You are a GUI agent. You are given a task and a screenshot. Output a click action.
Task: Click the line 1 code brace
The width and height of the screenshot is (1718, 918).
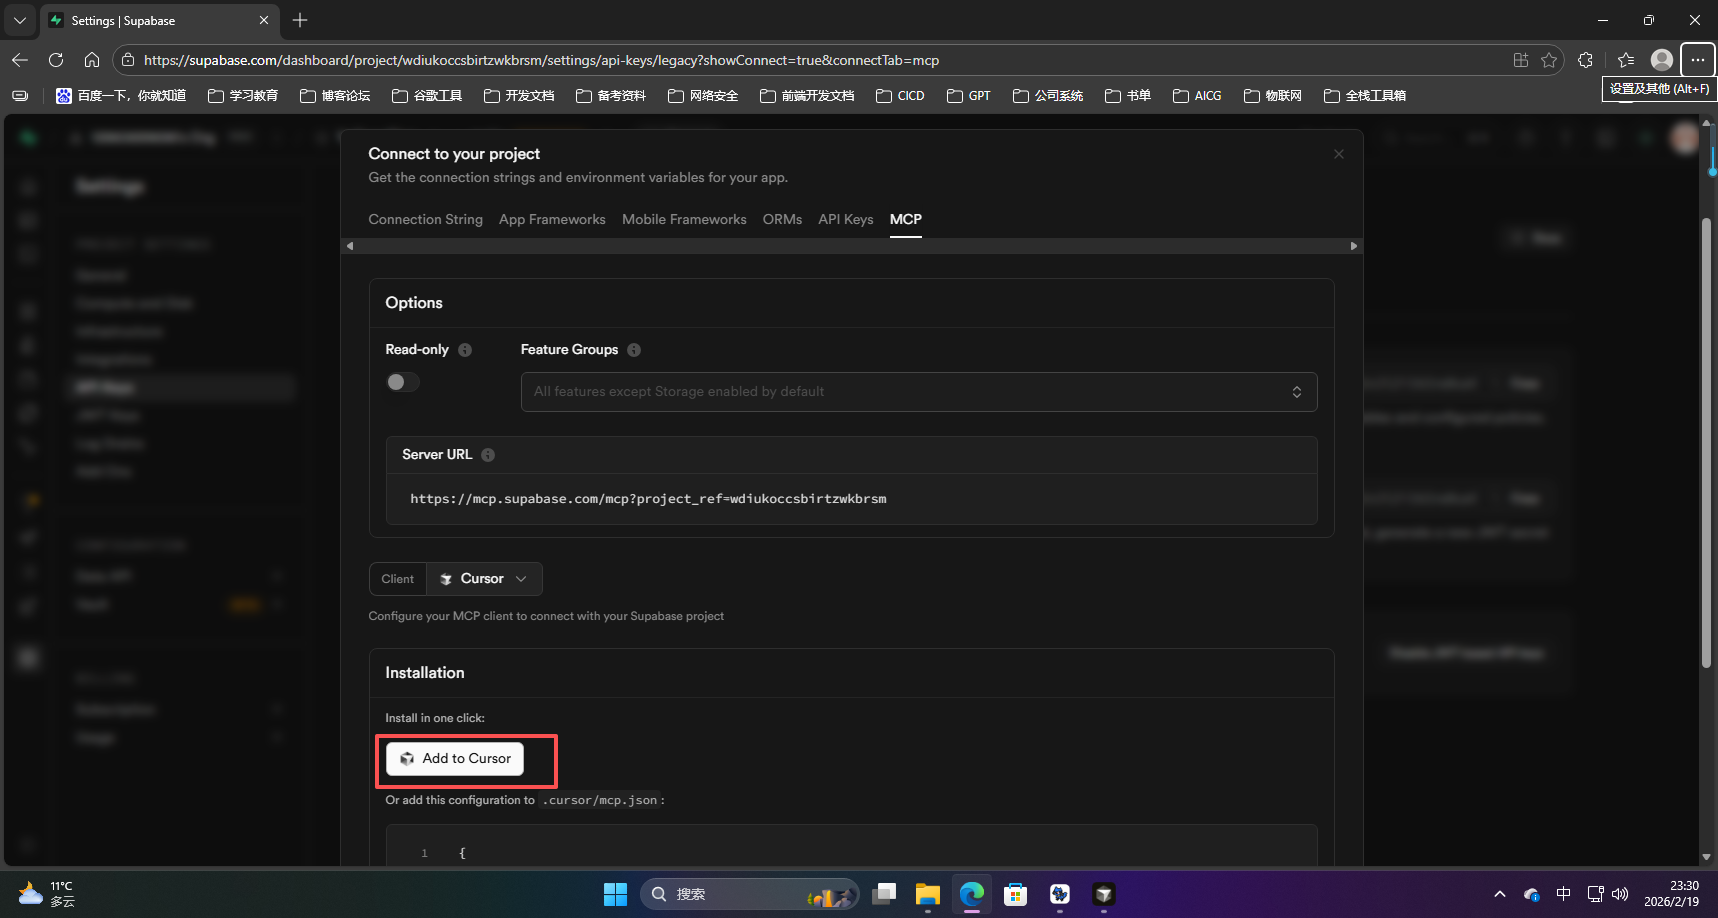pyautogui.click(x=462, y=853)
